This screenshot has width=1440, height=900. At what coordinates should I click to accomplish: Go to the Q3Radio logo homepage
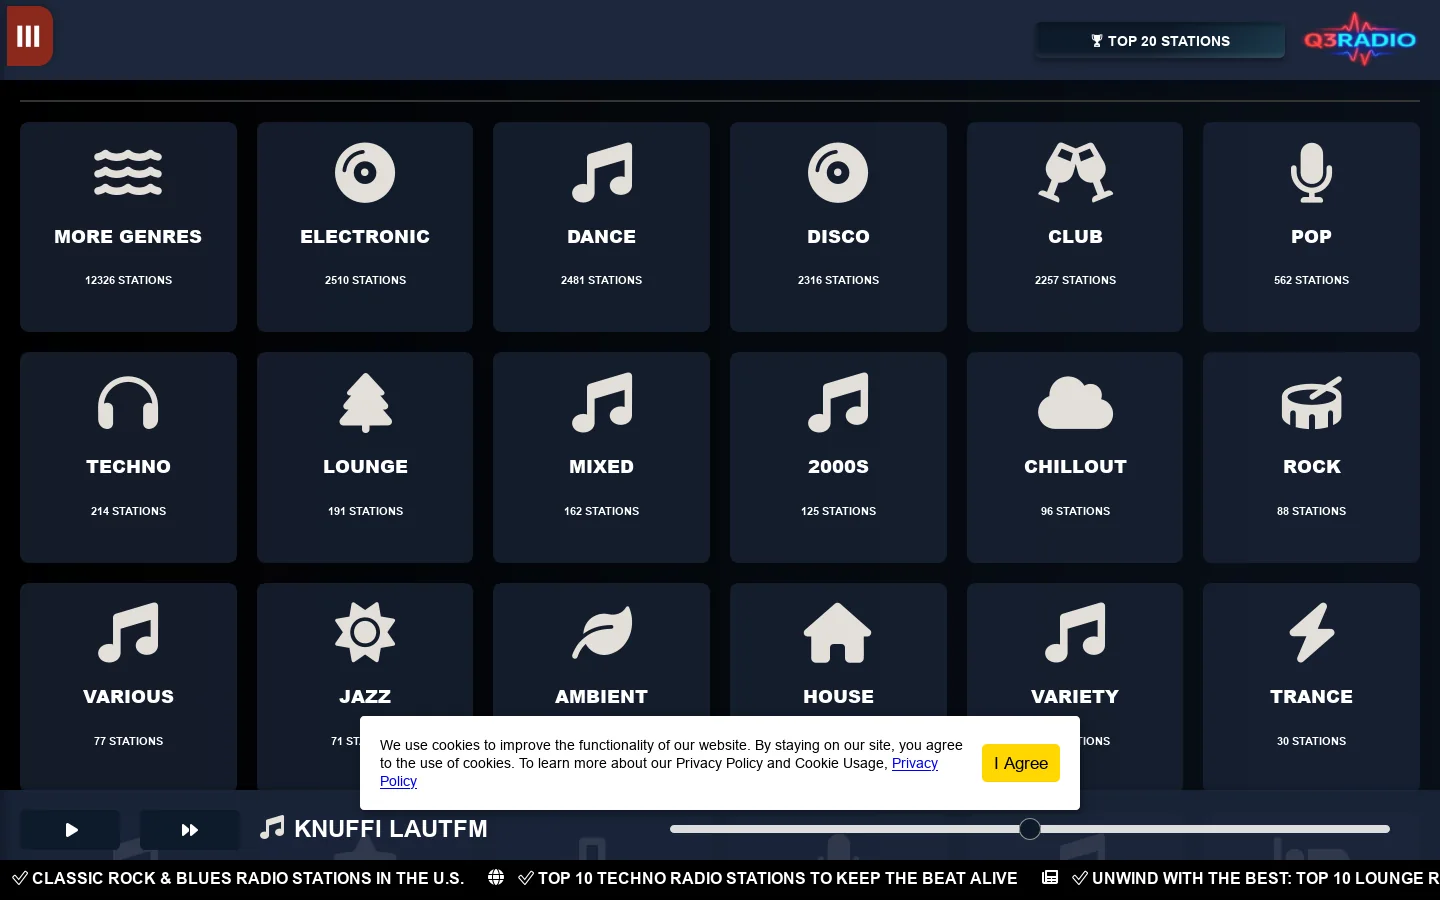[1360, 40]
